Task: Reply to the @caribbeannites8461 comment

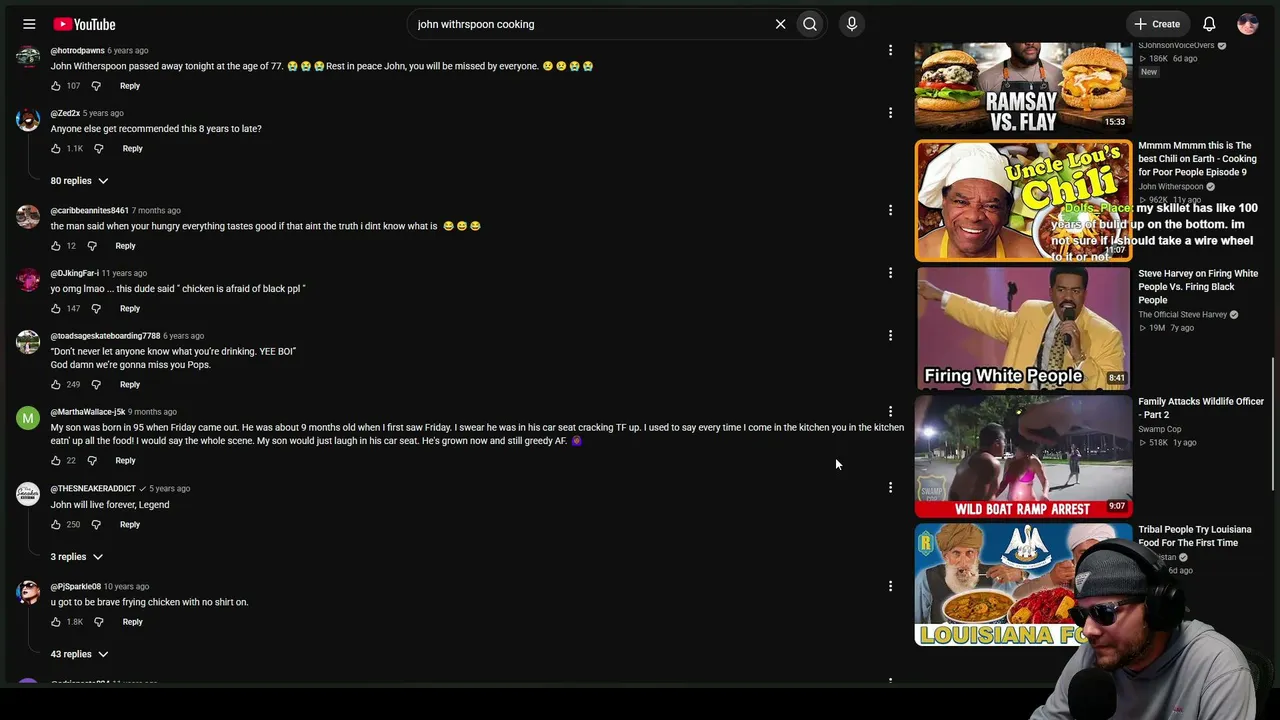Action: click(x=125, y=246)
